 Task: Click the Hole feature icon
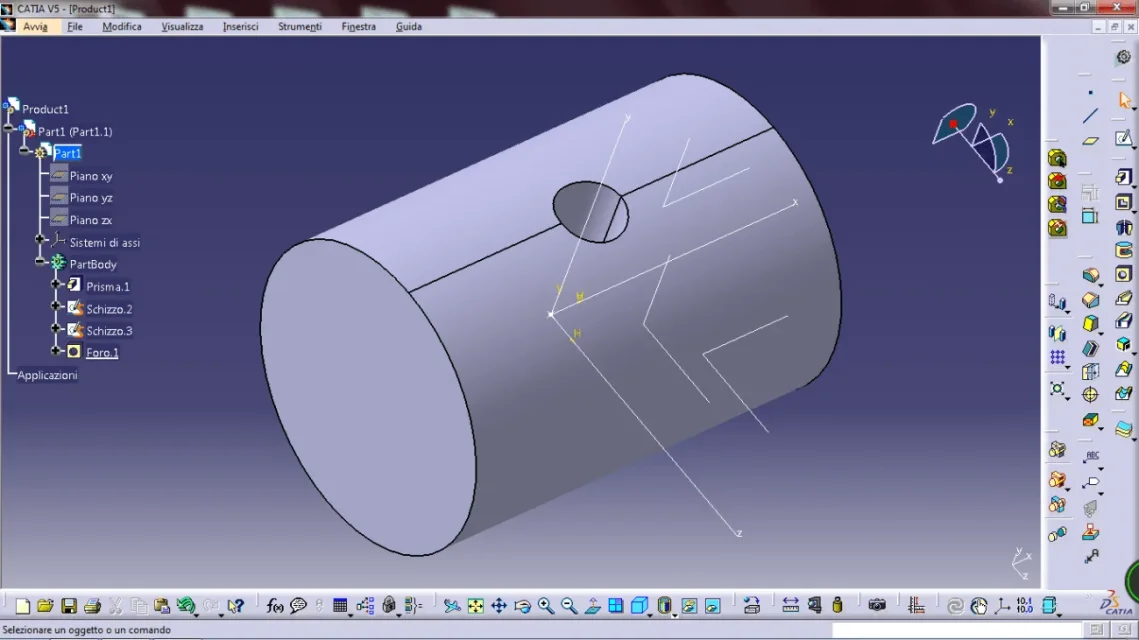[x=1123, y=275]
